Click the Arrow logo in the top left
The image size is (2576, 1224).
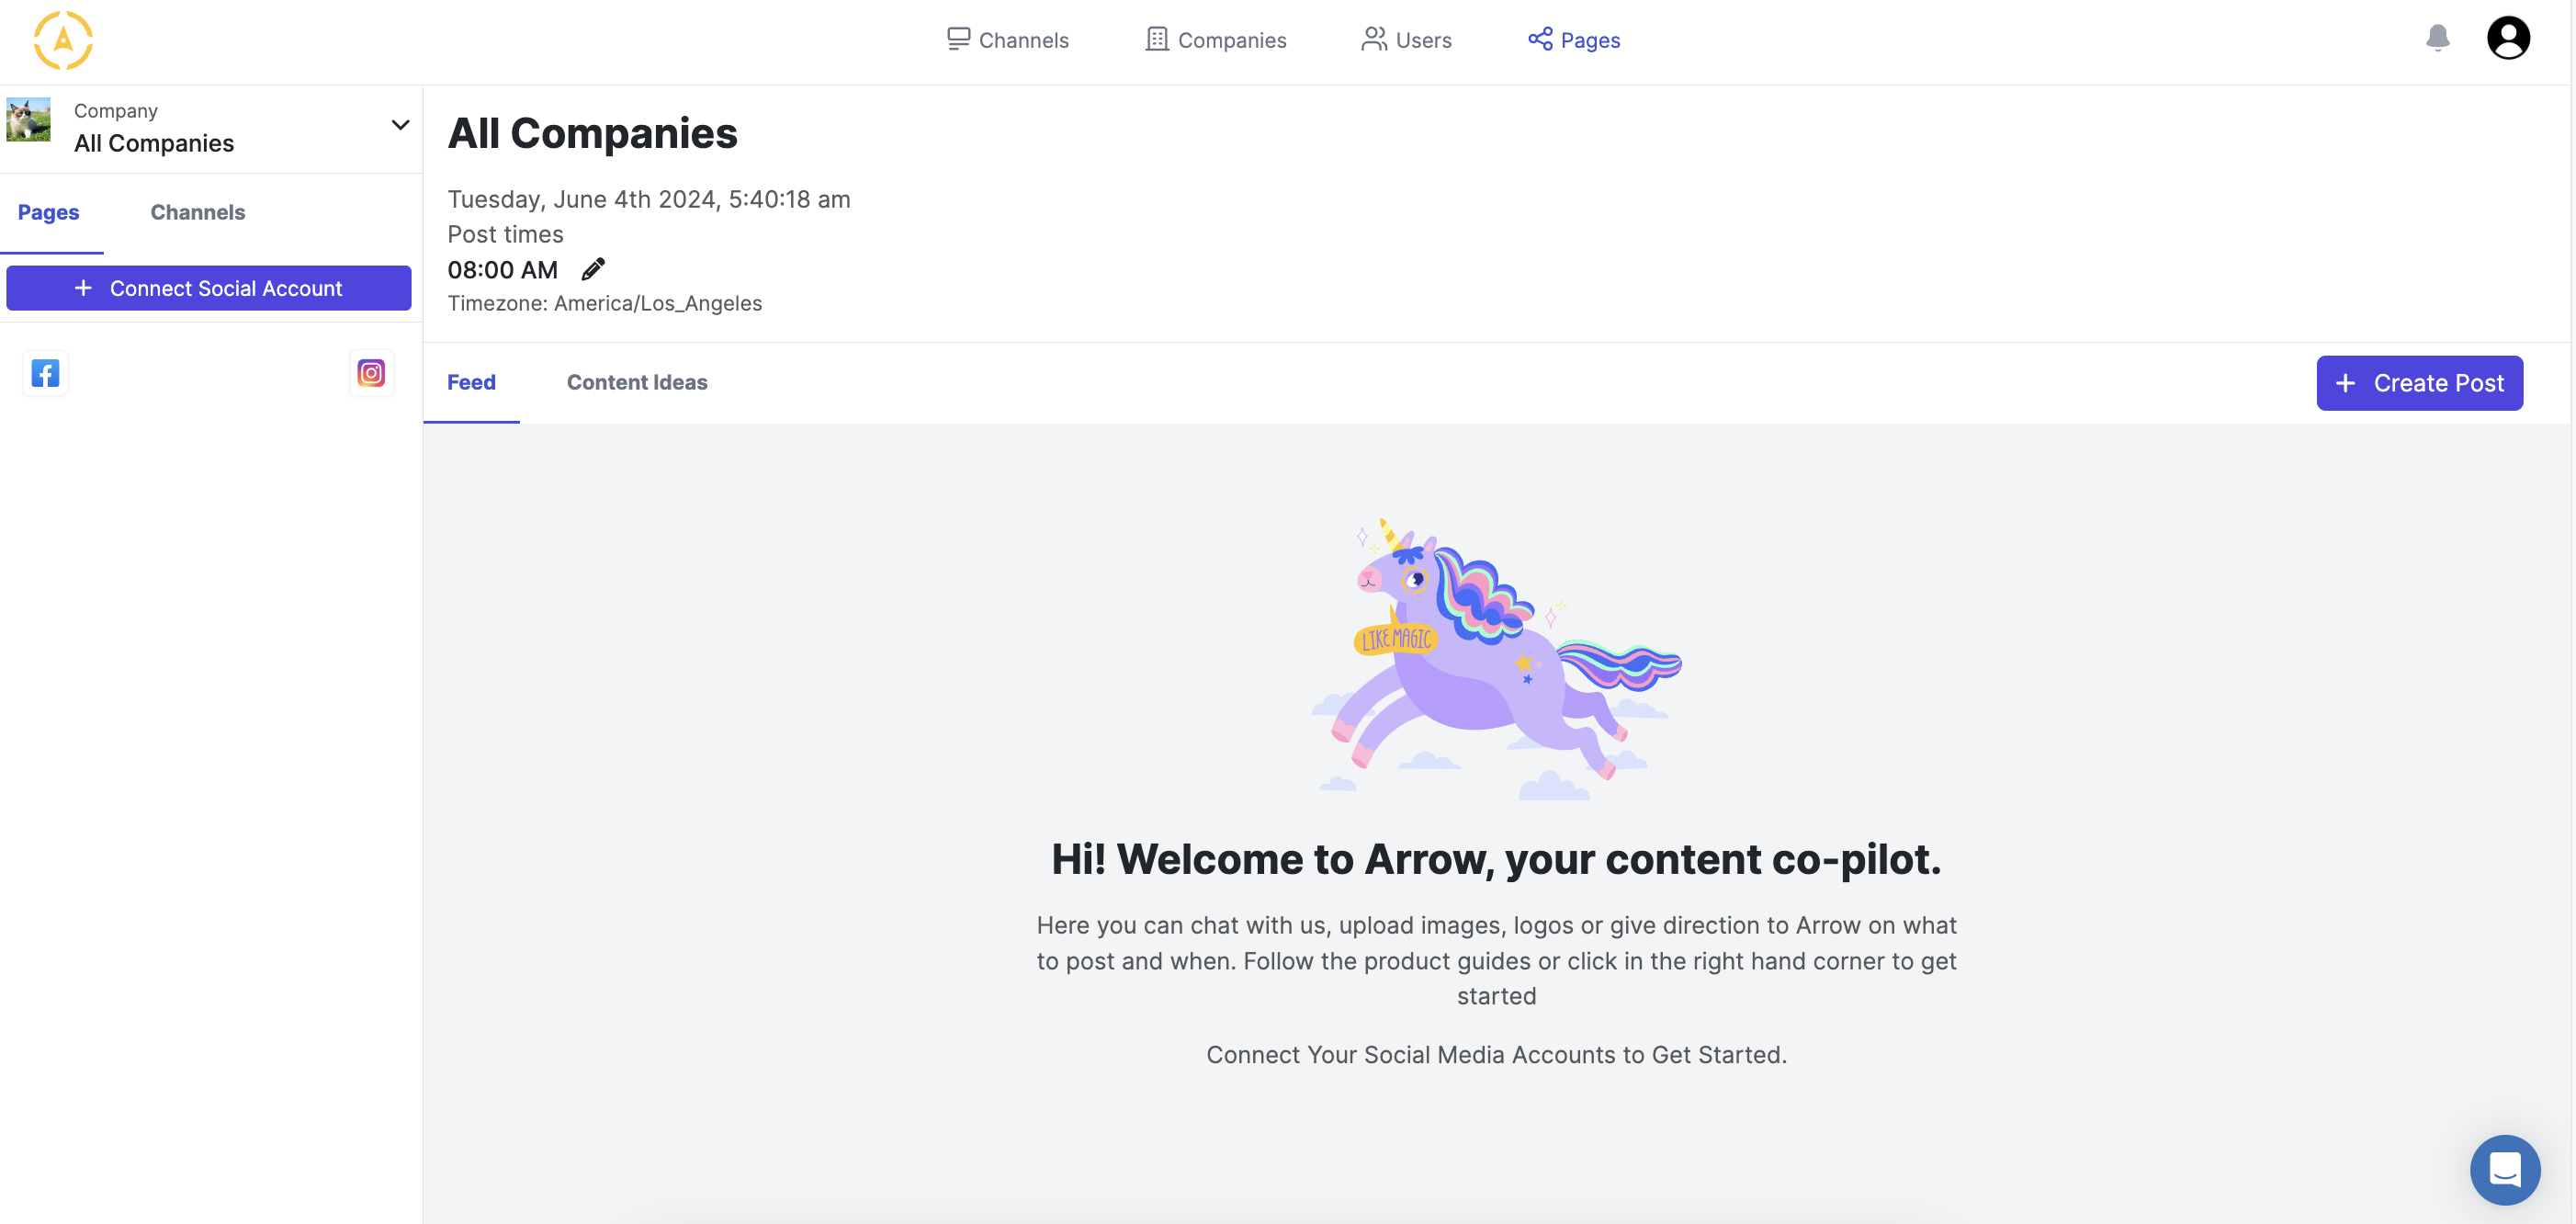pos(62,40)
